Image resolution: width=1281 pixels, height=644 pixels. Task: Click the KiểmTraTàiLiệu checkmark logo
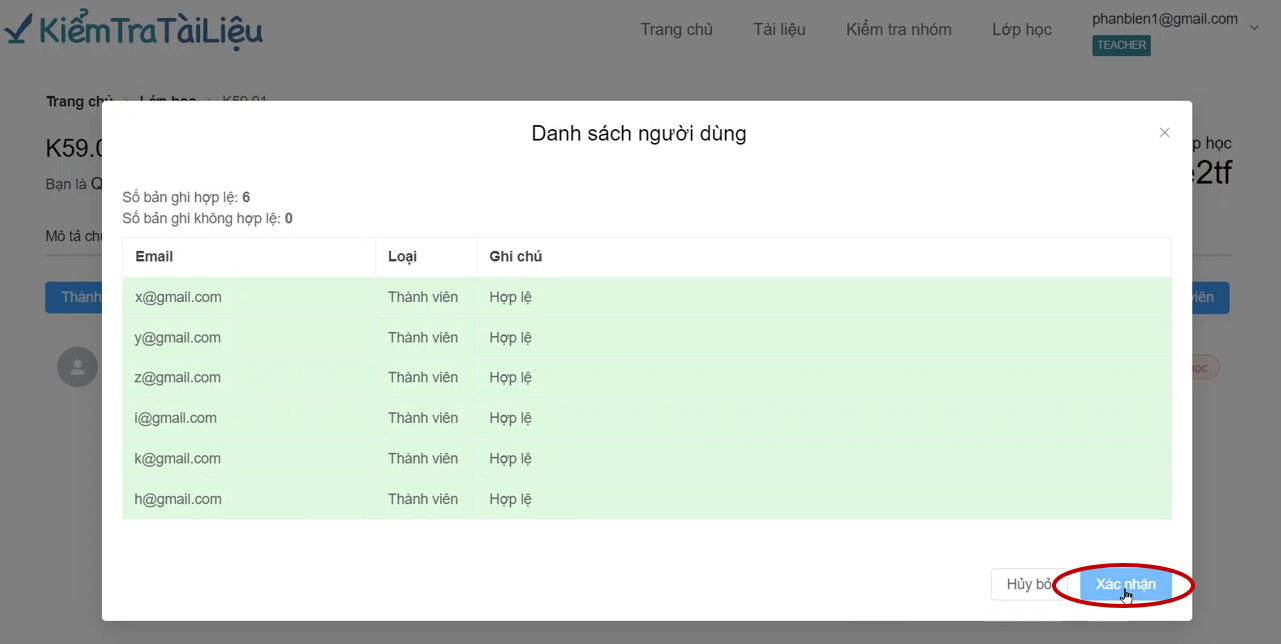click(133, 29)
